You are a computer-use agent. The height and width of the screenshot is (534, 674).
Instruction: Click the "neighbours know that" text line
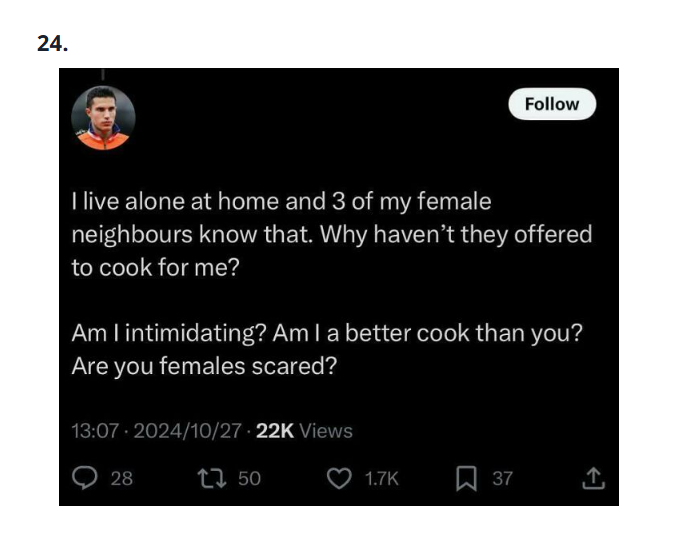[331, 235]
